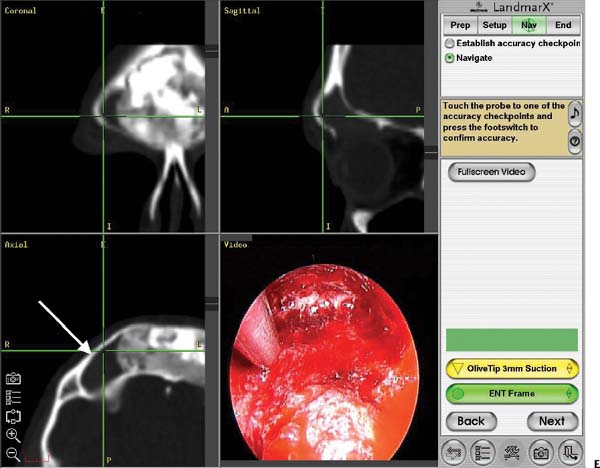600x468 pixels.
Task: Click arrow on right of OliveTip selector
Action: click(x=570, y=368)
